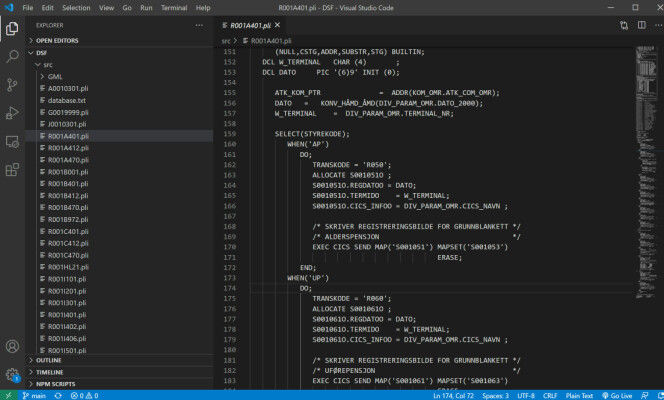
Task: Open R001C401.pli in the explorer
Action: coord(119,231)
